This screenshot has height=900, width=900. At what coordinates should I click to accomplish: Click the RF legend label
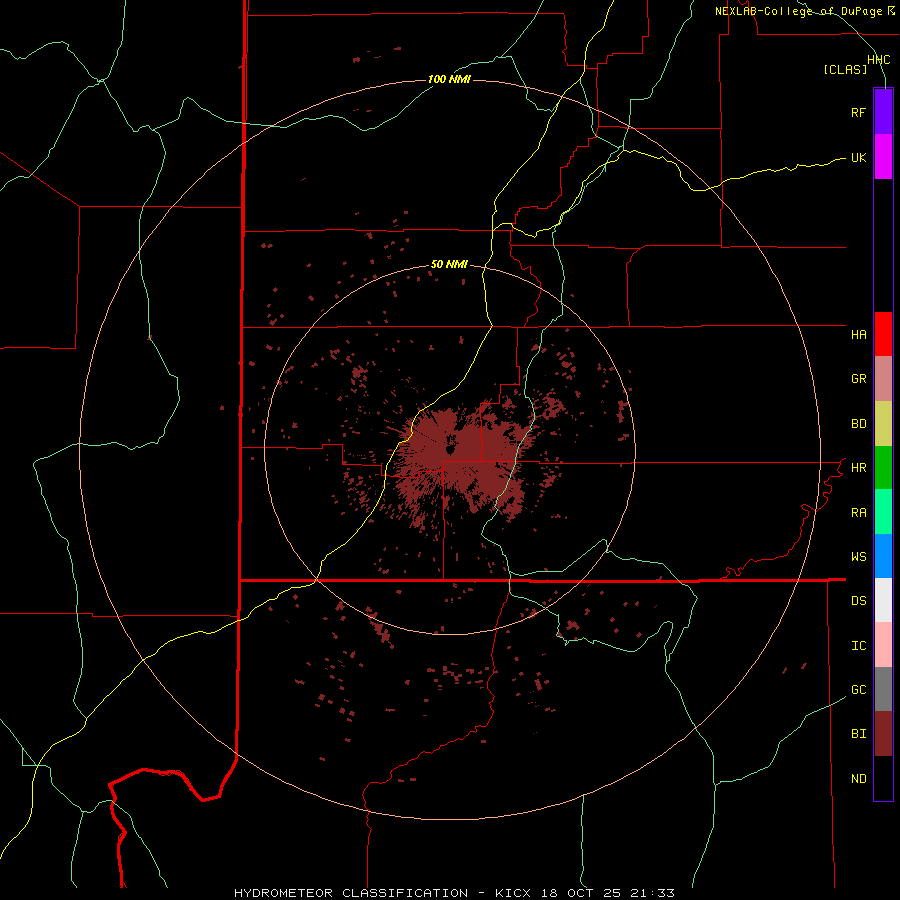click(x=858, y=112)
